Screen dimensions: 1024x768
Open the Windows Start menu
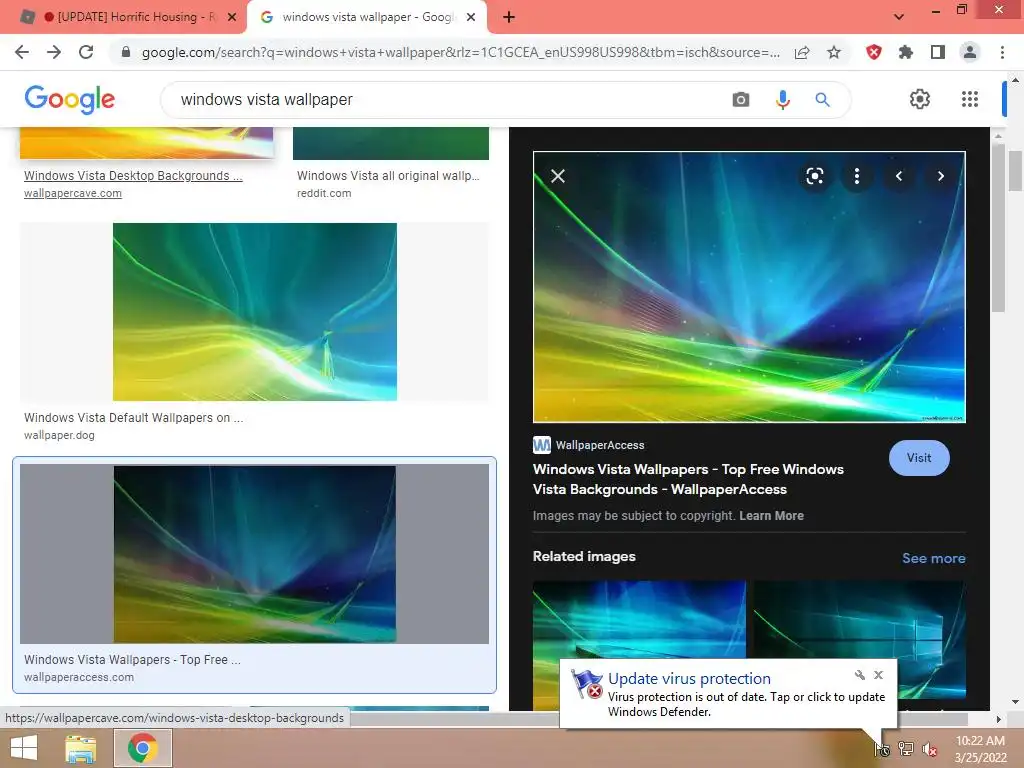(x=24, y=748)
